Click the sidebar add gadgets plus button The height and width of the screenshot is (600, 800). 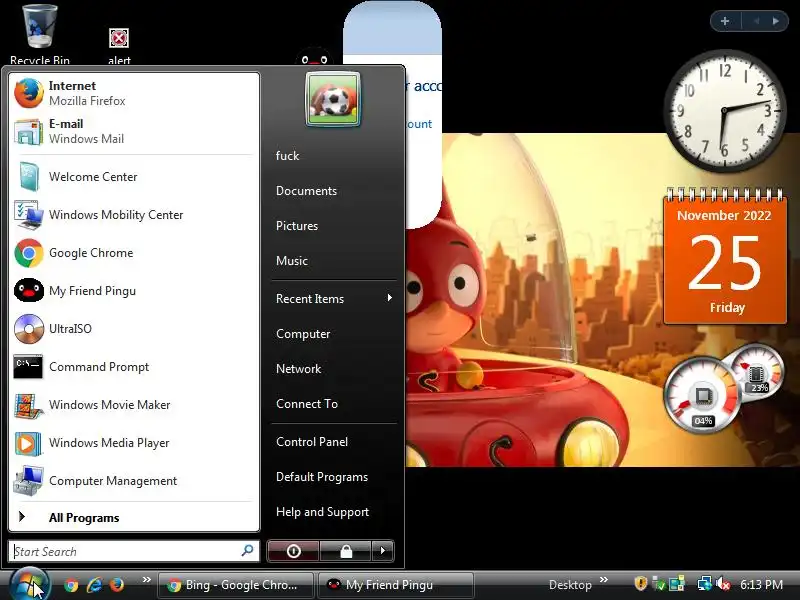(725, 21)
